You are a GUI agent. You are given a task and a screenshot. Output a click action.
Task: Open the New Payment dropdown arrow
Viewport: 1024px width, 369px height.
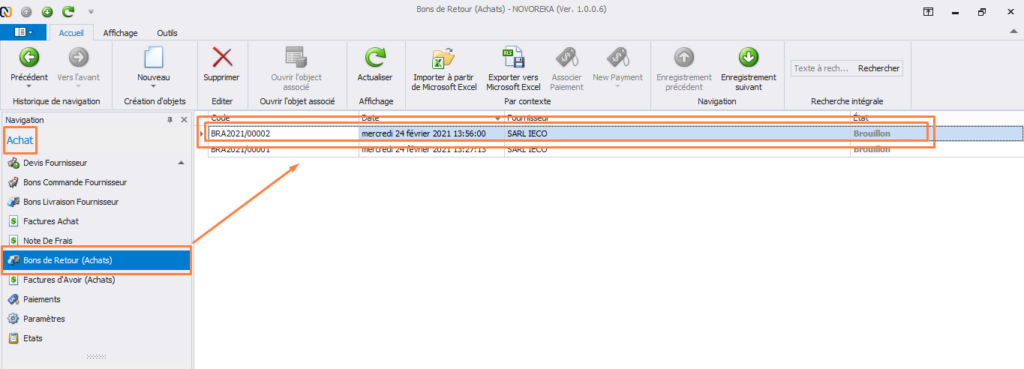(617, 86)
